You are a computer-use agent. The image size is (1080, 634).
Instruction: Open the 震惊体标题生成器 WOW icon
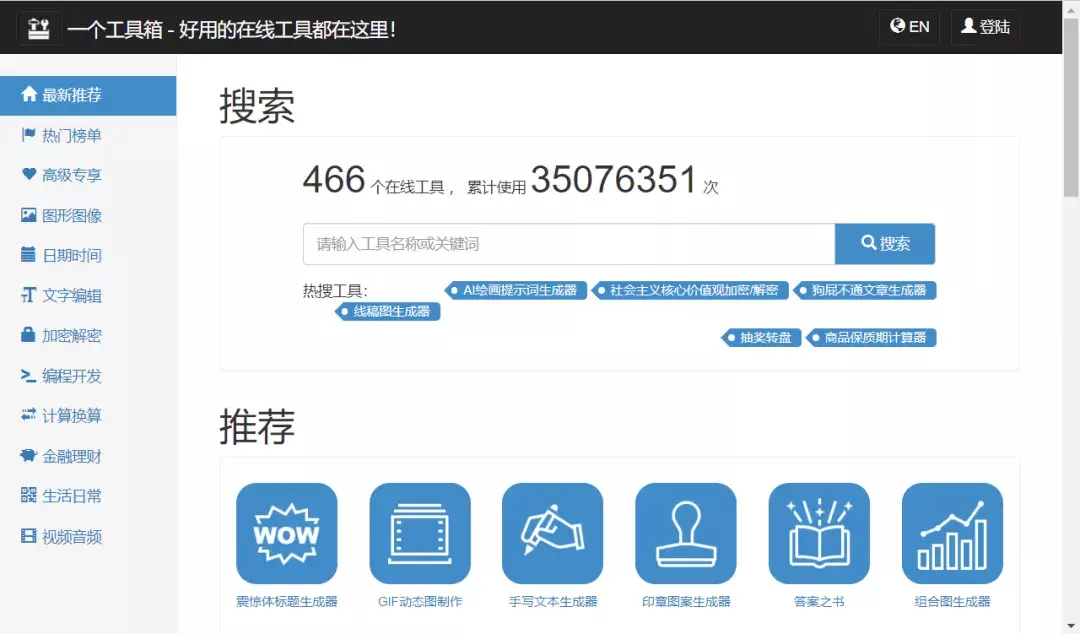(x=286, y=534)
